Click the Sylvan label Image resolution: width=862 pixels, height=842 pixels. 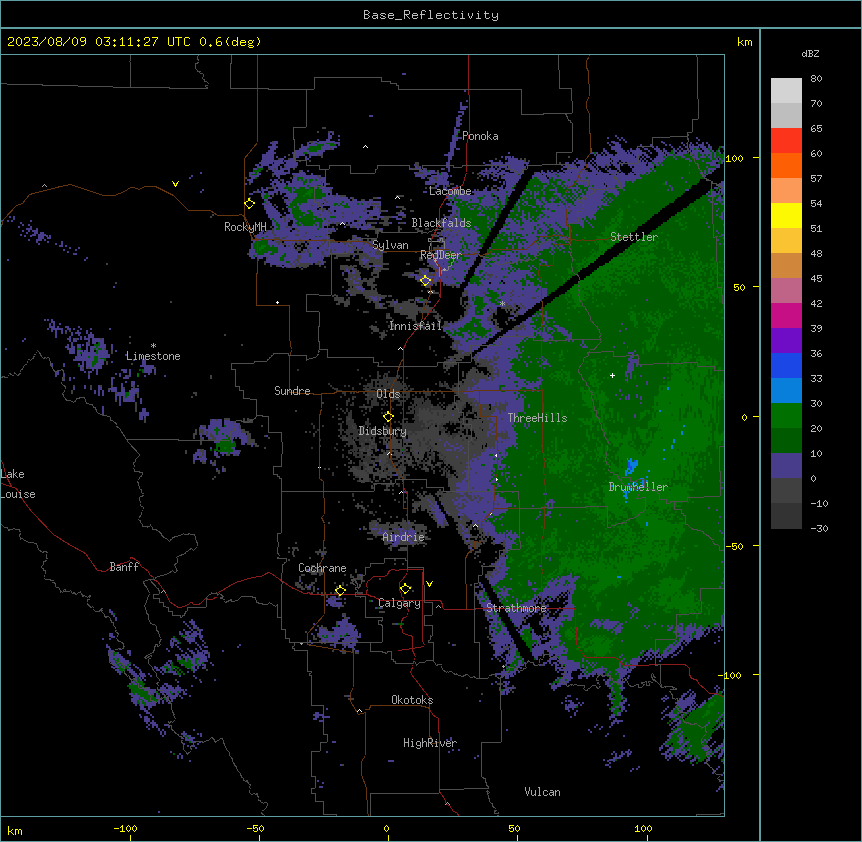390,245
